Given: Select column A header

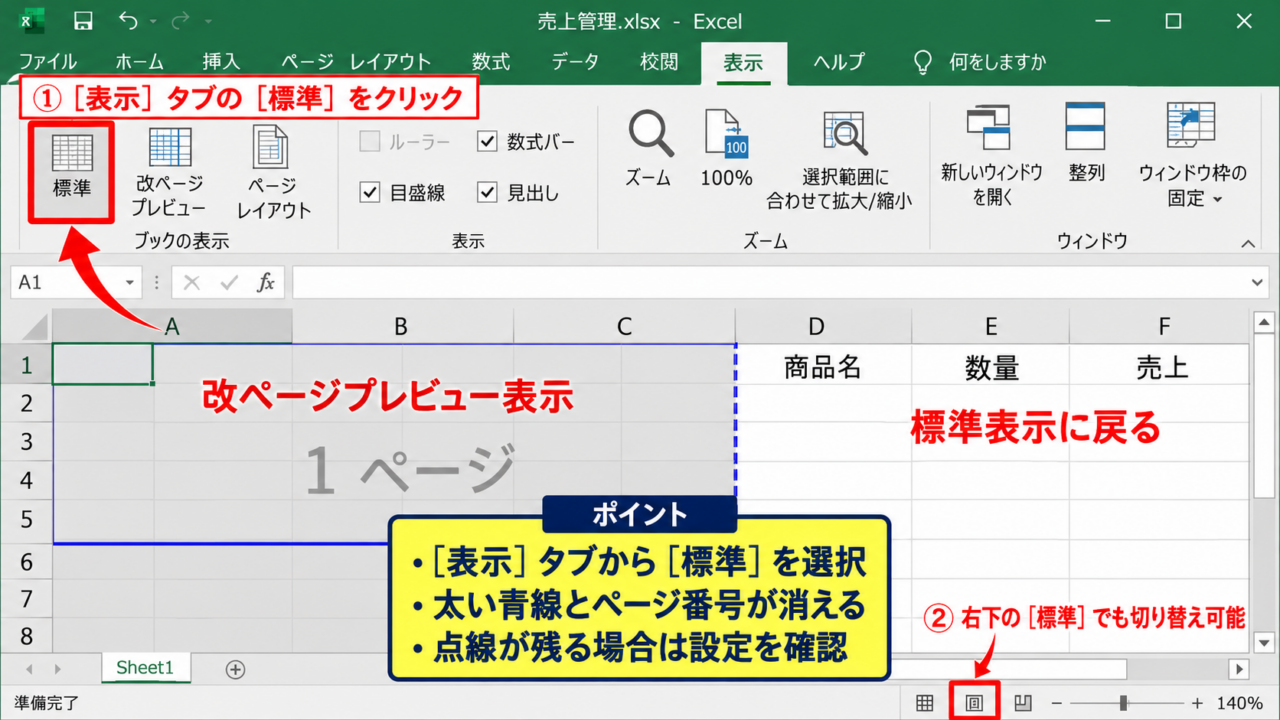Looking at the screenshot, I should 172,326.
